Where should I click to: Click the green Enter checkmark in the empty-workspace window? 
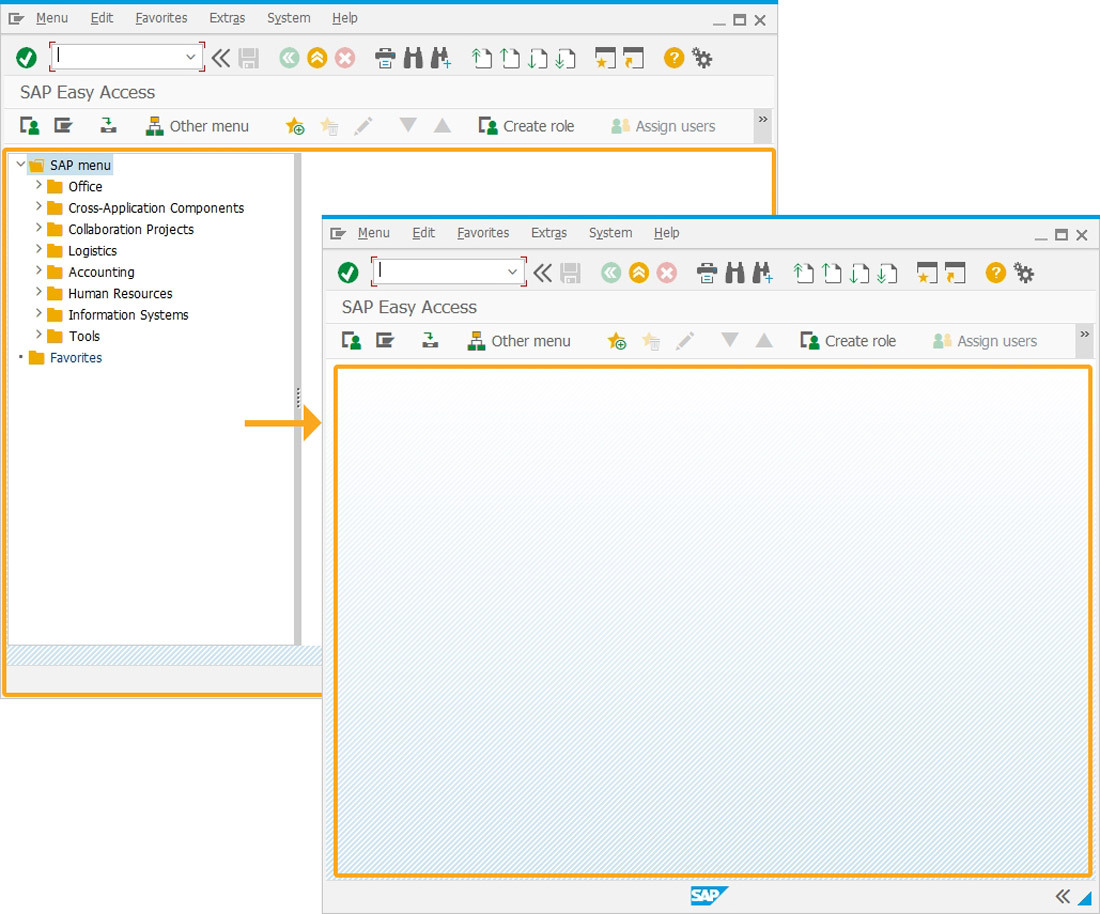348,273
